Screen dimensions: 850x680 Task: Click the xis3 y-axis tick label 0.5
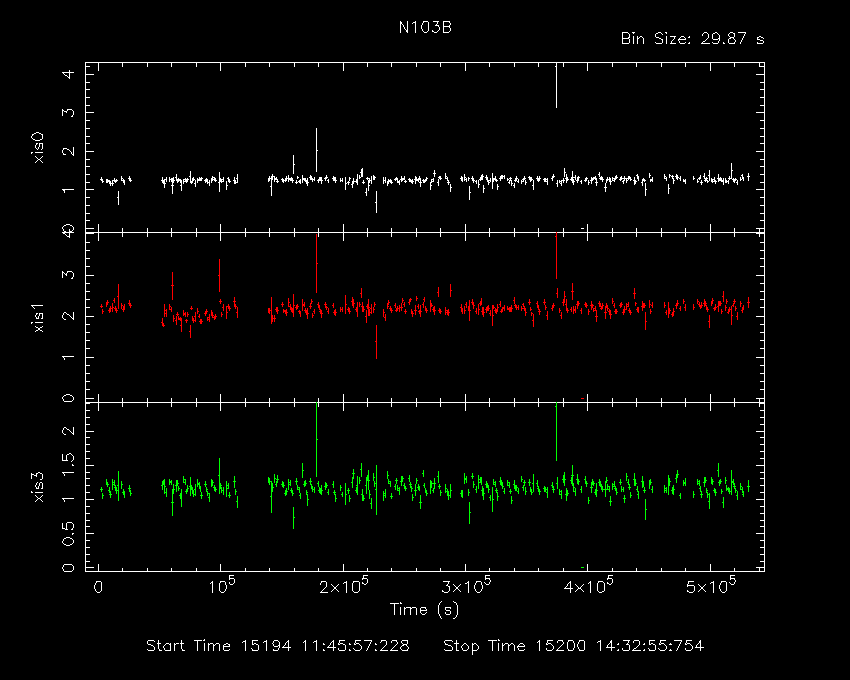tap(69, 534)
